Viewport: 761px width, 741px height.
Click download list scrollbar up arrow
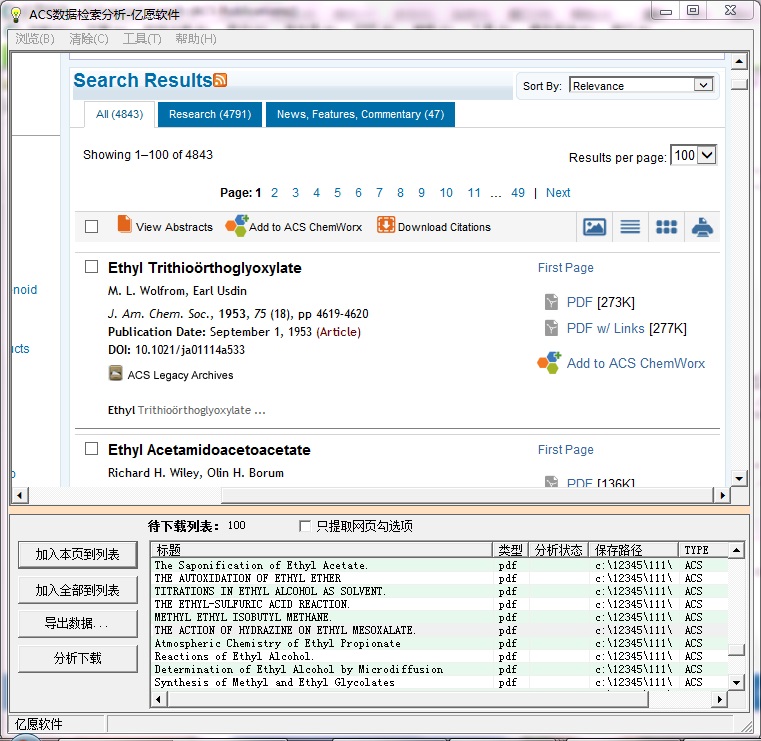(736, 550)
